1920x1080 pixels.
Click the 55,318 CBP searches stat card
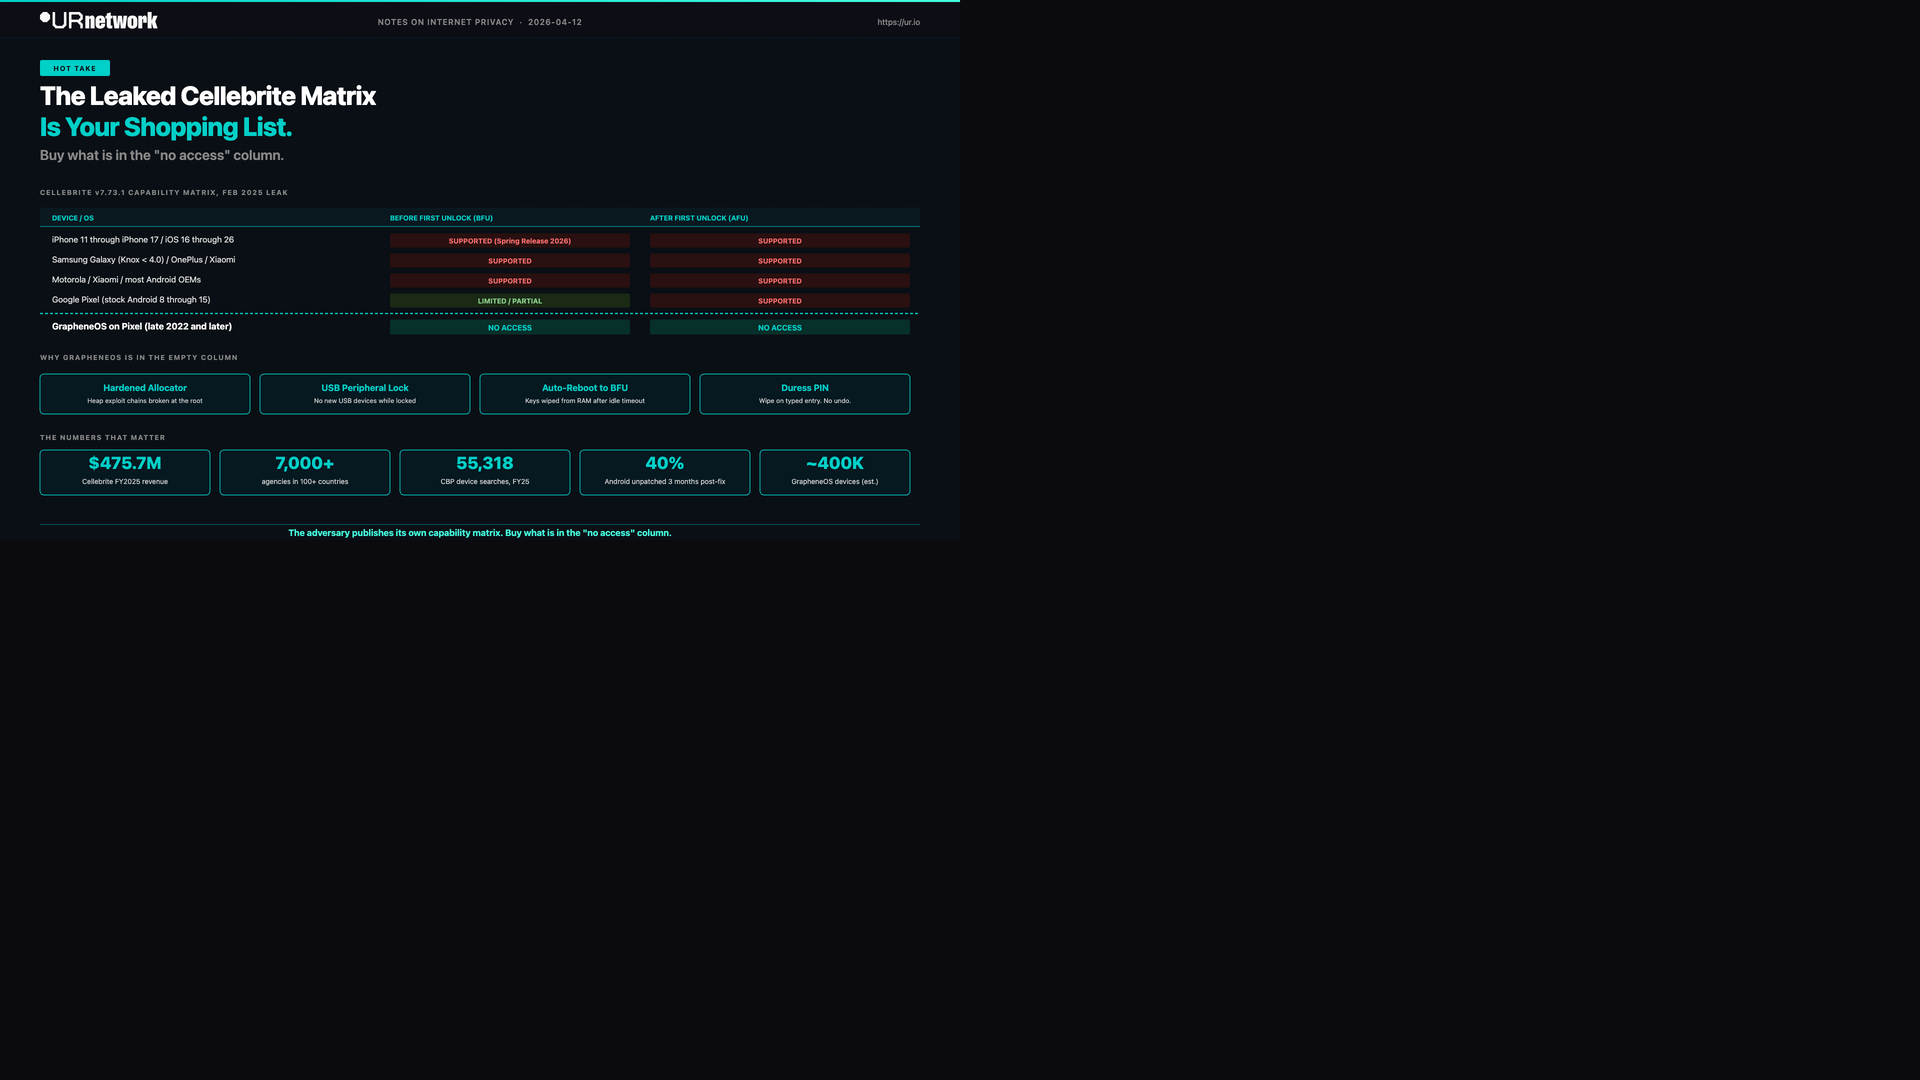[x=485, y=472]
